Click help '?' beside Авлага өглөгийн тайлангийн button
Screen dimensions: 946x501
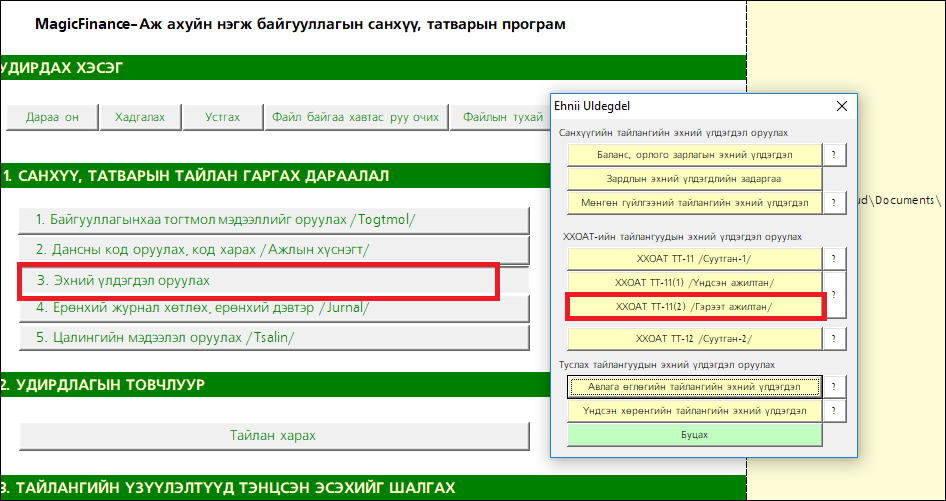click(x=834, y=386)
